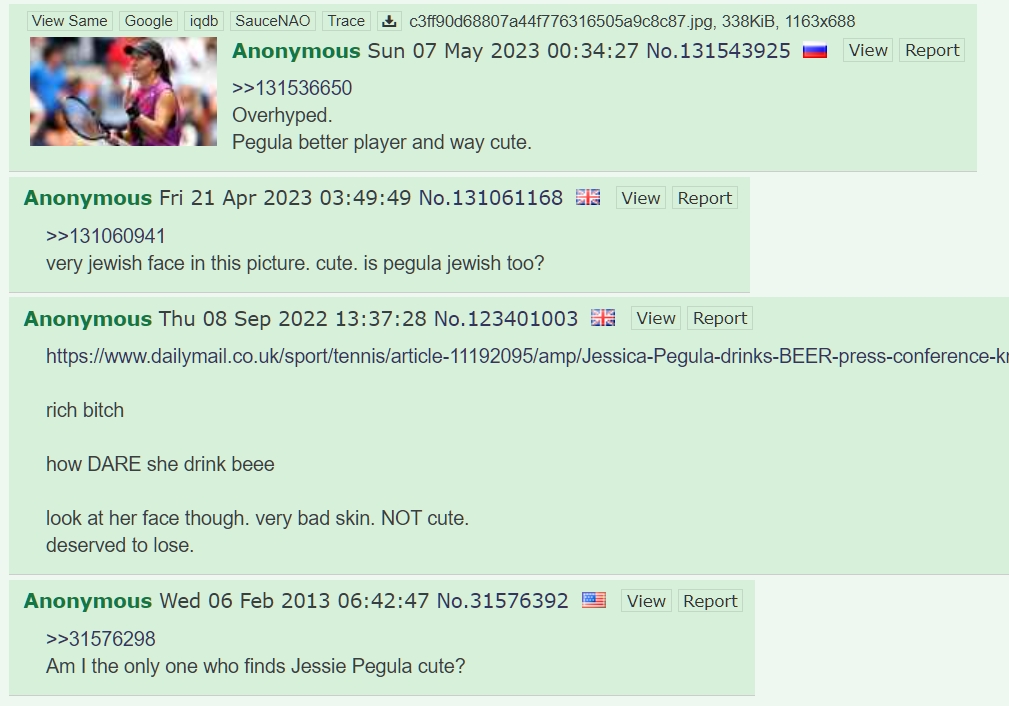
Task: Follow quoted post link >>31576298
Action: click(101, 639)
